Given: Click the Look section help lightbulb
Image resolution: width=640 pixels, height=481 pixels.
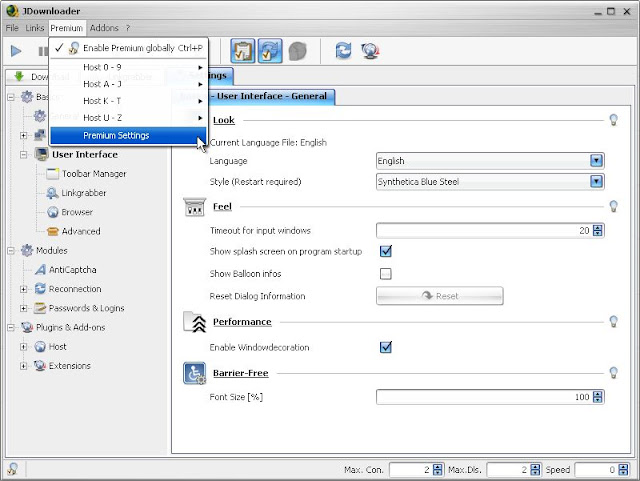Looking at the screenshot, I should tap(613, 120).
